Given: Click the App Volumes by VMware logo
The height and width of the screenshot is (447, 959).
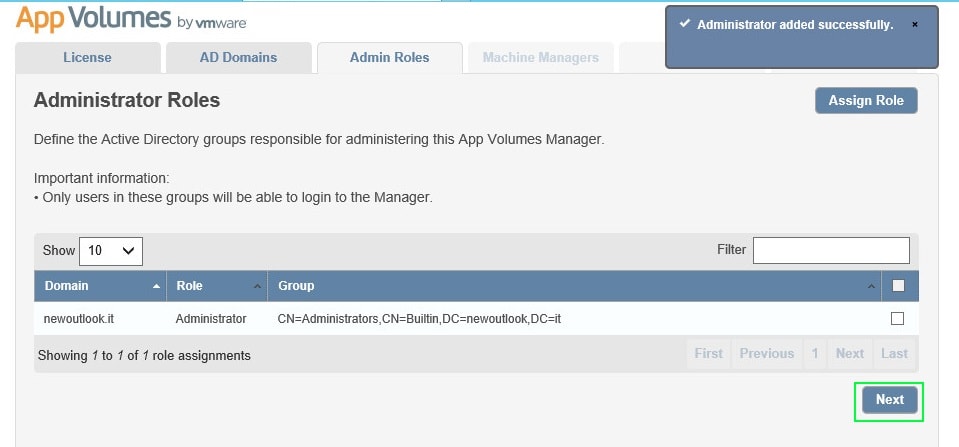Looking at the screenshot, I should coord(131,20).
